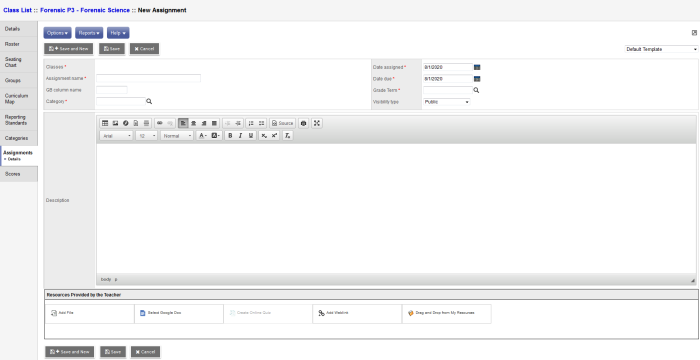Switch to the Scores tab
Viewport: 700px width, 360px height.
coord(19,174)
